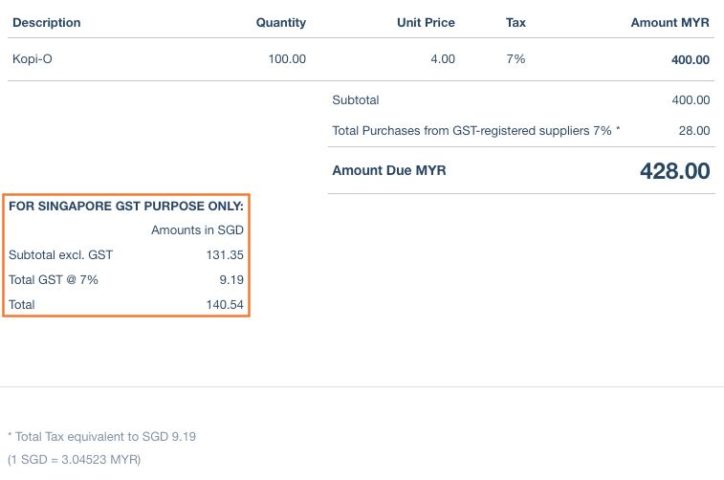Click the Amounts in SGD label
The image size is (724, 480).
(x=197, y=230)
